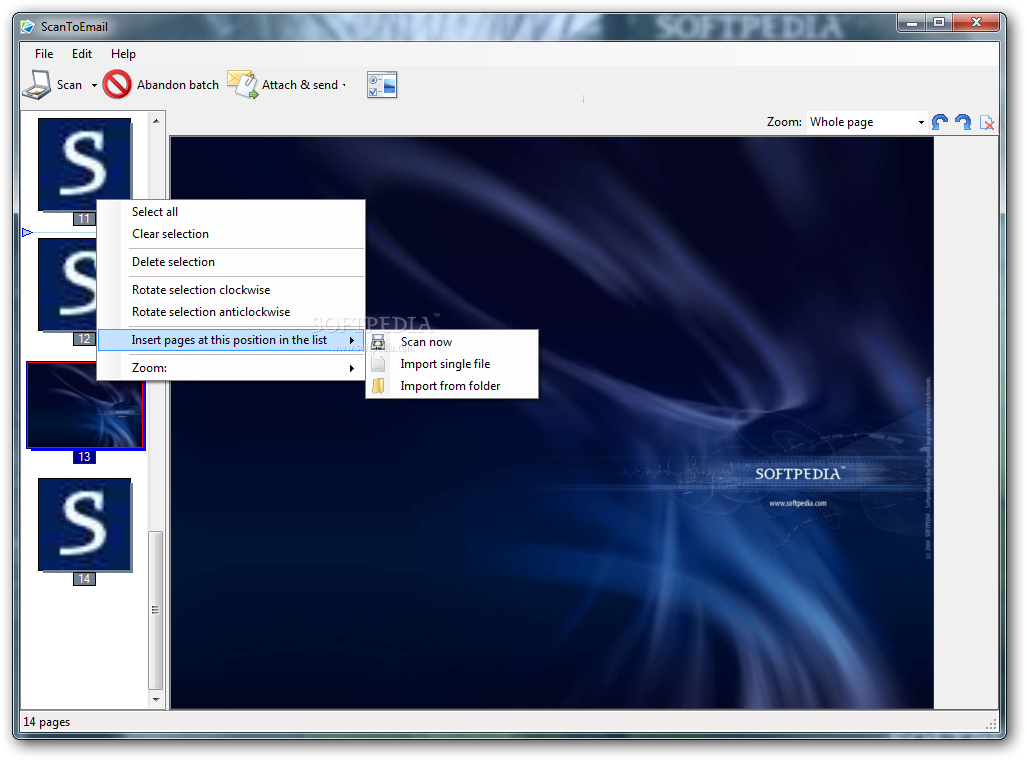Click the red Abandon batch icon
Screen dimensions: 1027x760
pyautogui.click(x=117, y=85)
